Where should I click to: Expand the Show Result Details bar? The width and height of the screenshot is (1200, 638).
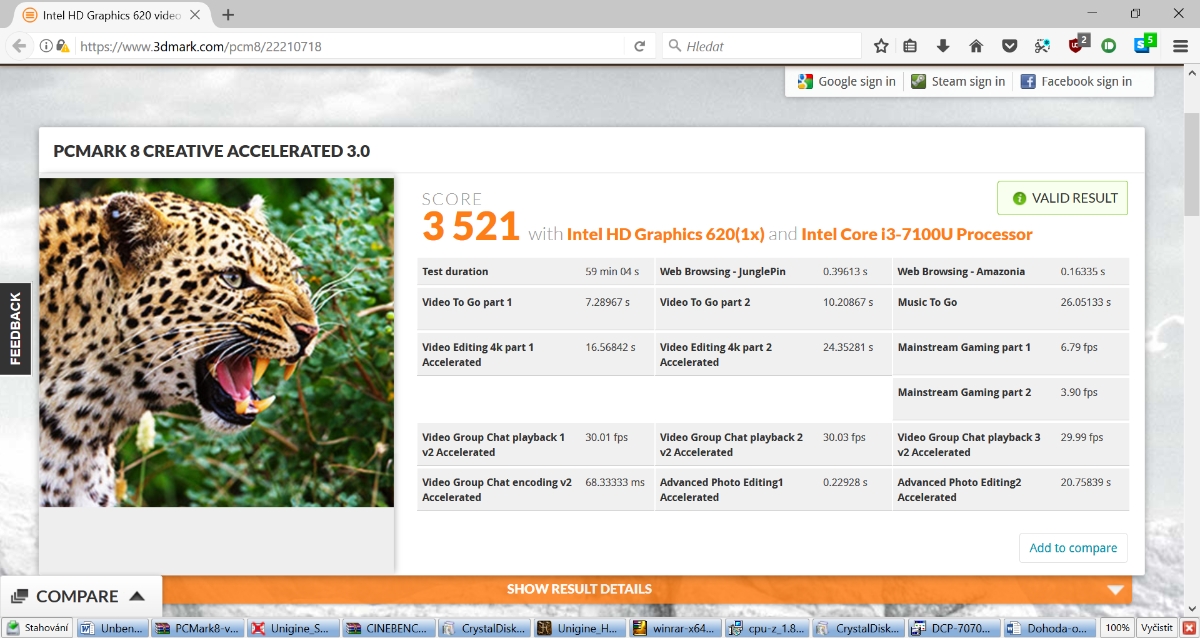coord(580,589)
